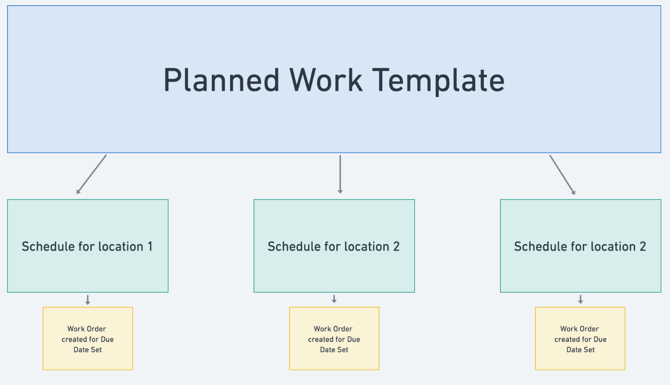Select the vertical arrow from template to center schedule
Image resolution: width=670 pixels, height=385 pixels.
340,174
